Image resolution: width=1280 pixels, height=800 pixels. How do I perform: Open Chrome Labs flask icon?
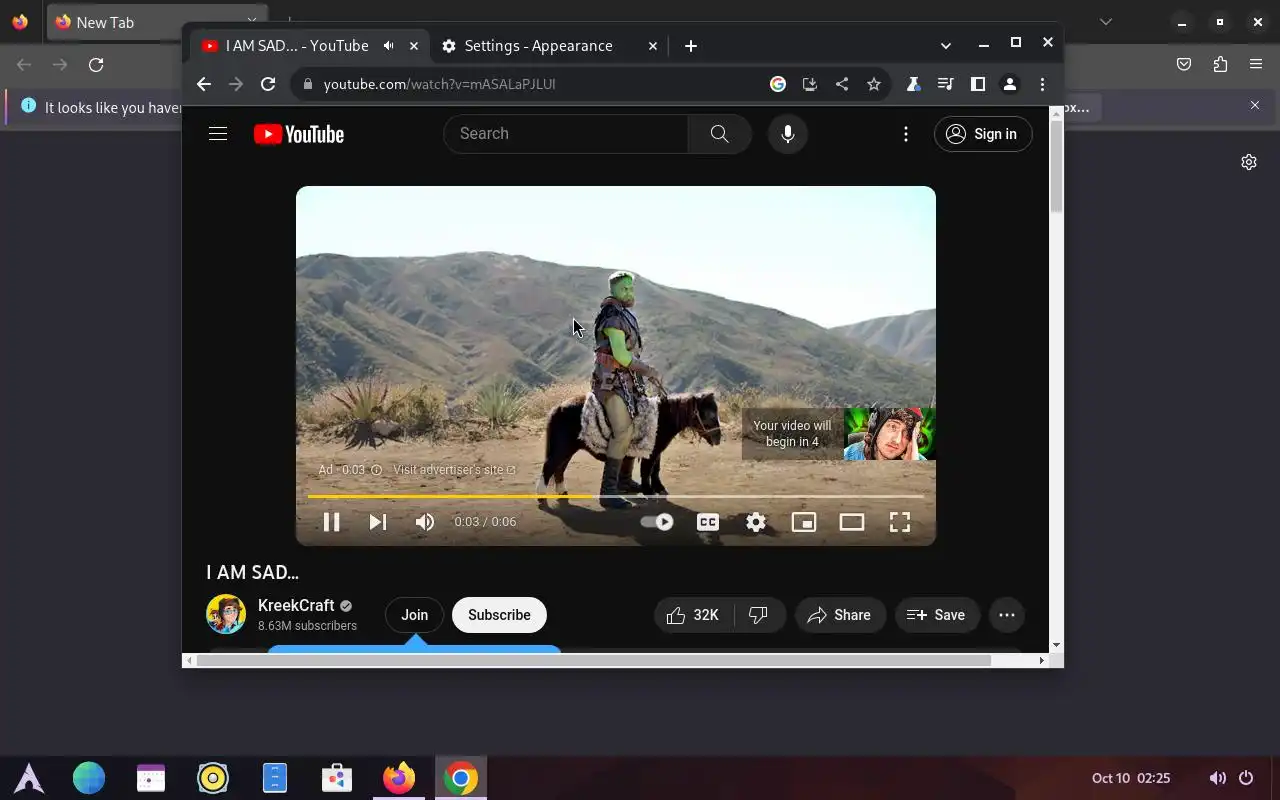click(x=913, y=84)
